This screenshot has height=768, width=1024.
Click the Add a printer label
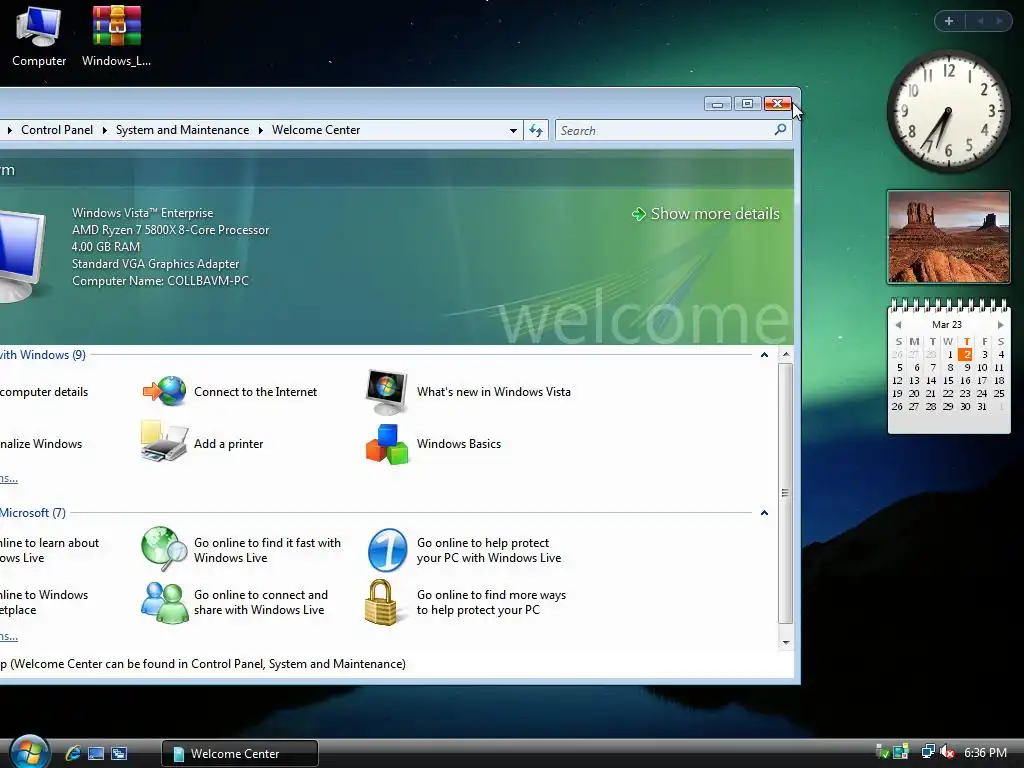pyautogui.click(x=229, y=443)
